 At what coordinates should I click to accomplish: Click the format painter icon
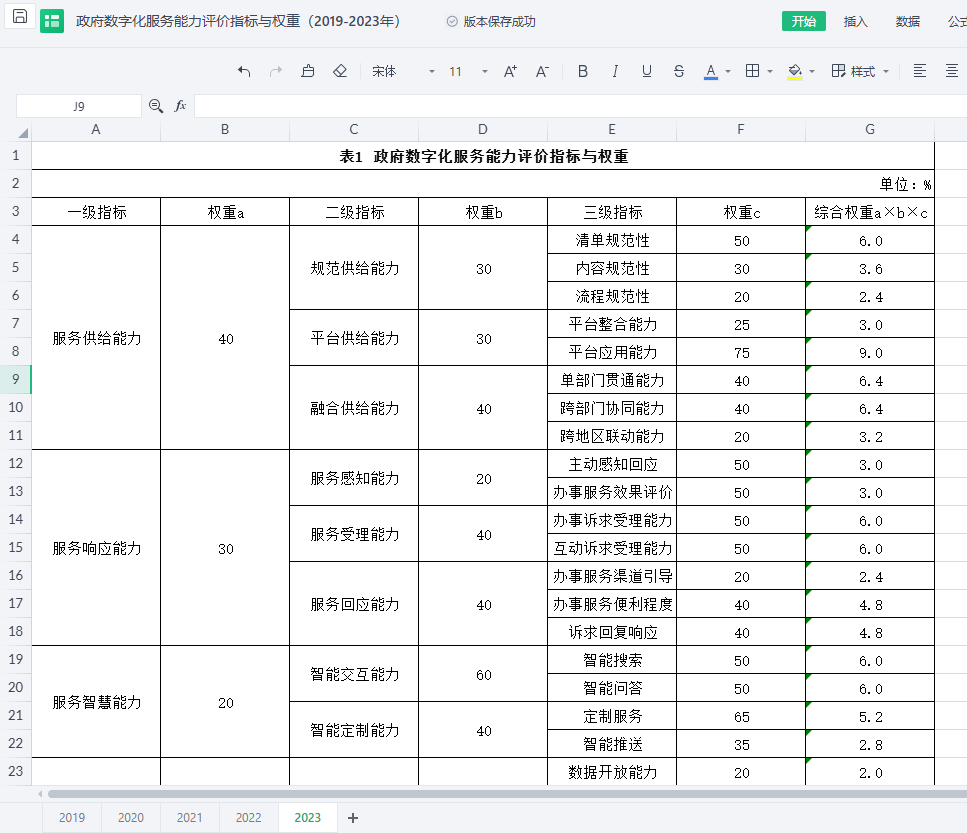click(308, 71)
